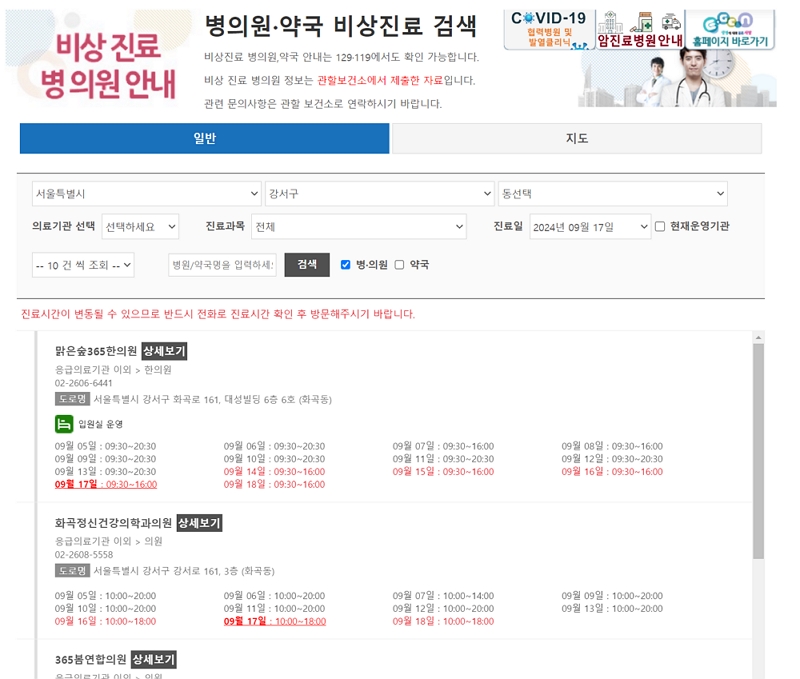Screen dimensions: 800x679
Task: Open the COVID-19 협력병원 banner
Action: click(x=549, y=30)
